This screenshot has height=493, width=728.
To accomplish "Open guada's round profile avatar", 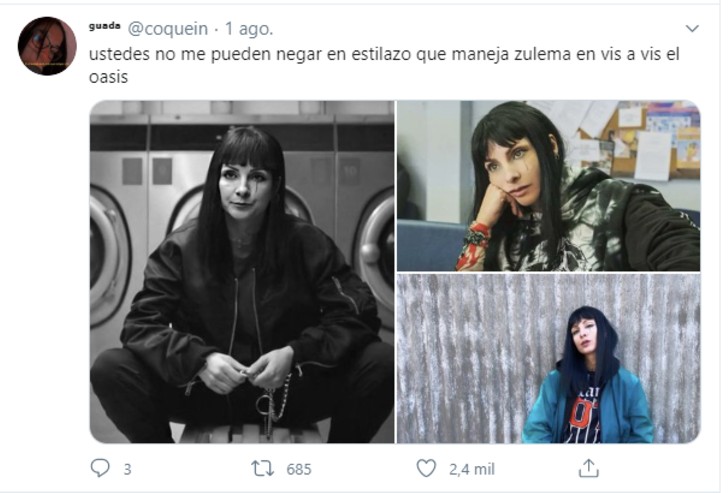I will click(47, 45).
